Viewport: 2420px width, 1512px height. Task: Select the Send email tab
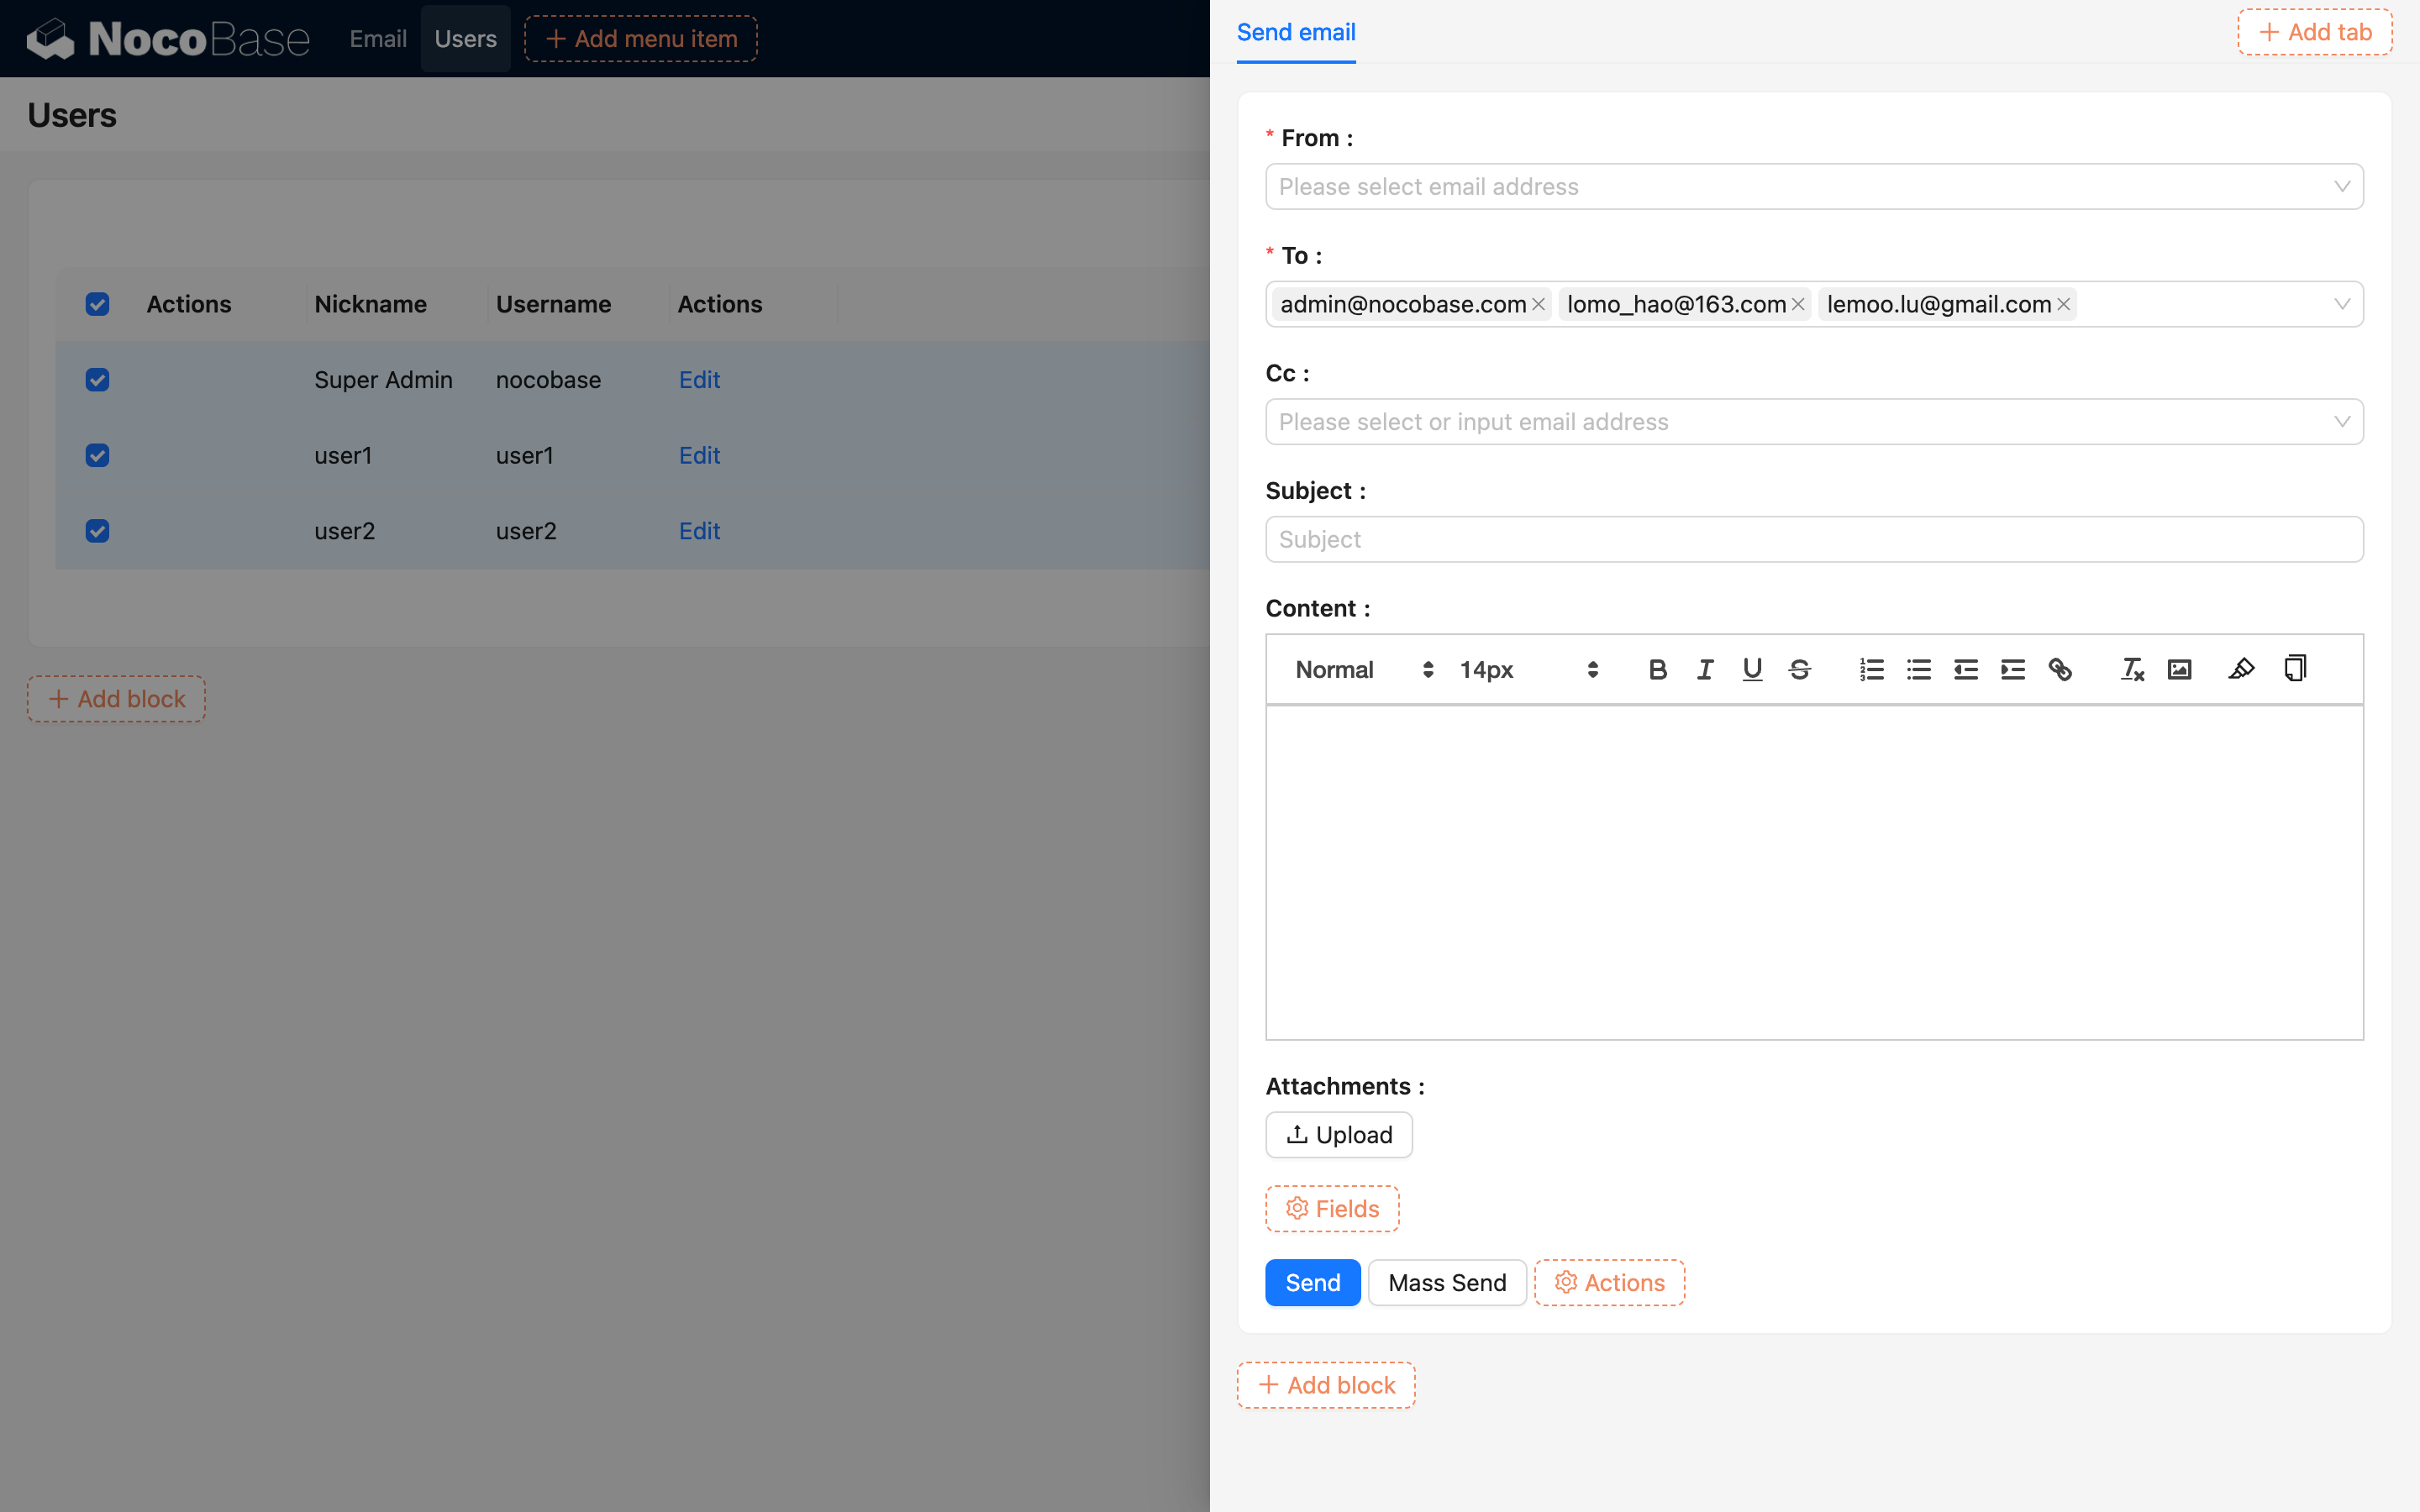coord(1295,32)
